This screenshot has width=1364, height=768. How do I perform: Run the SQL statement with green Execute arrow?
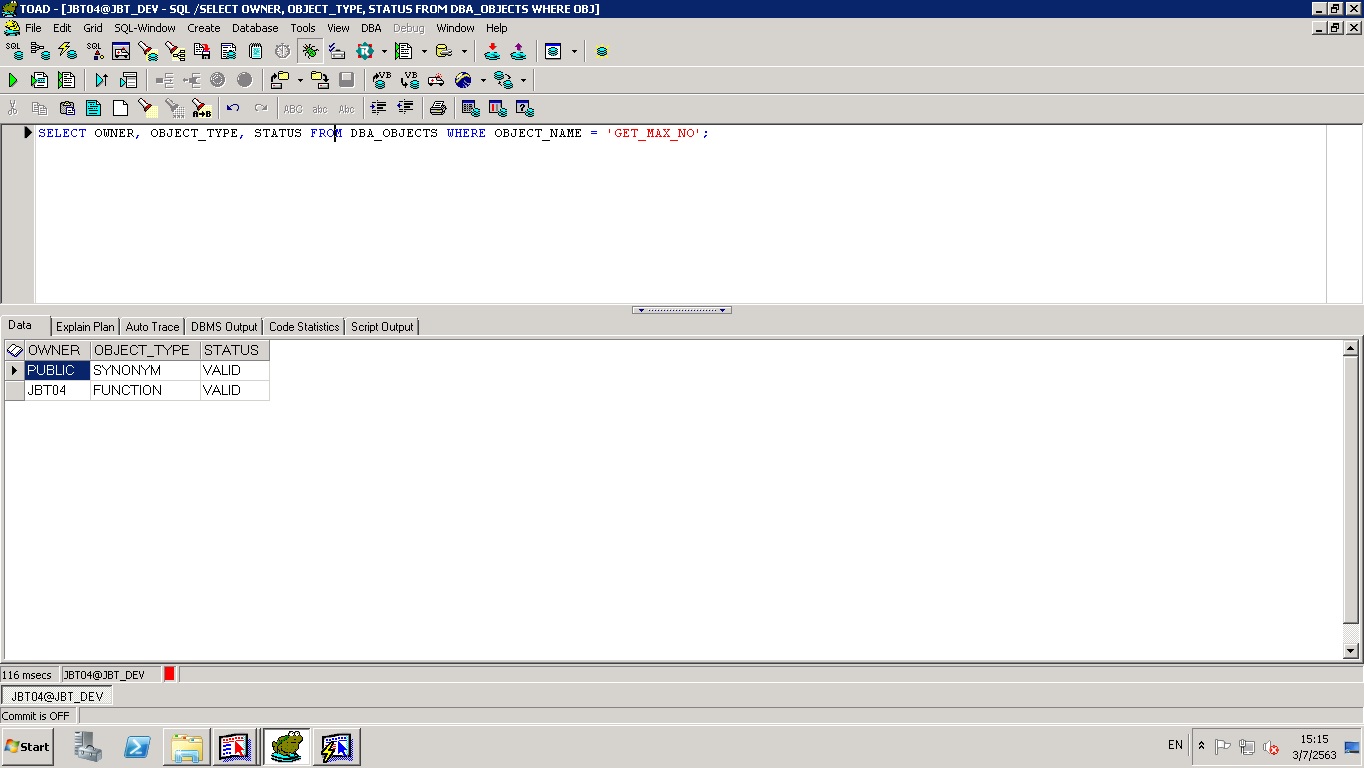tap(13, 80)
